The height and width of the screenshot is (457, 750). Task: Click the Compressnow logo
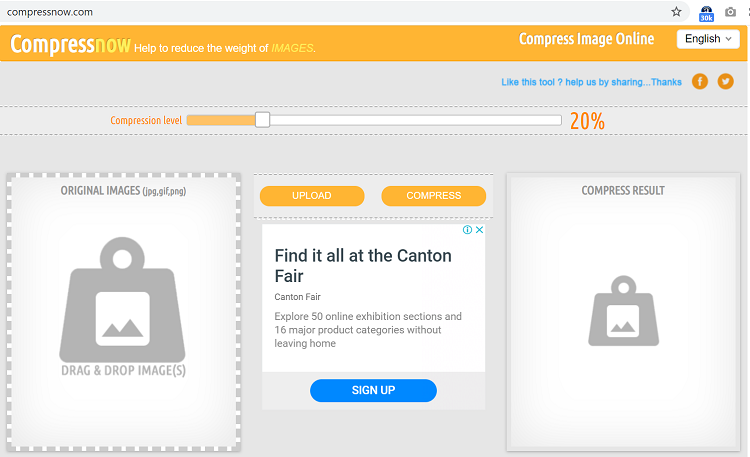click(x=70, y=44)
